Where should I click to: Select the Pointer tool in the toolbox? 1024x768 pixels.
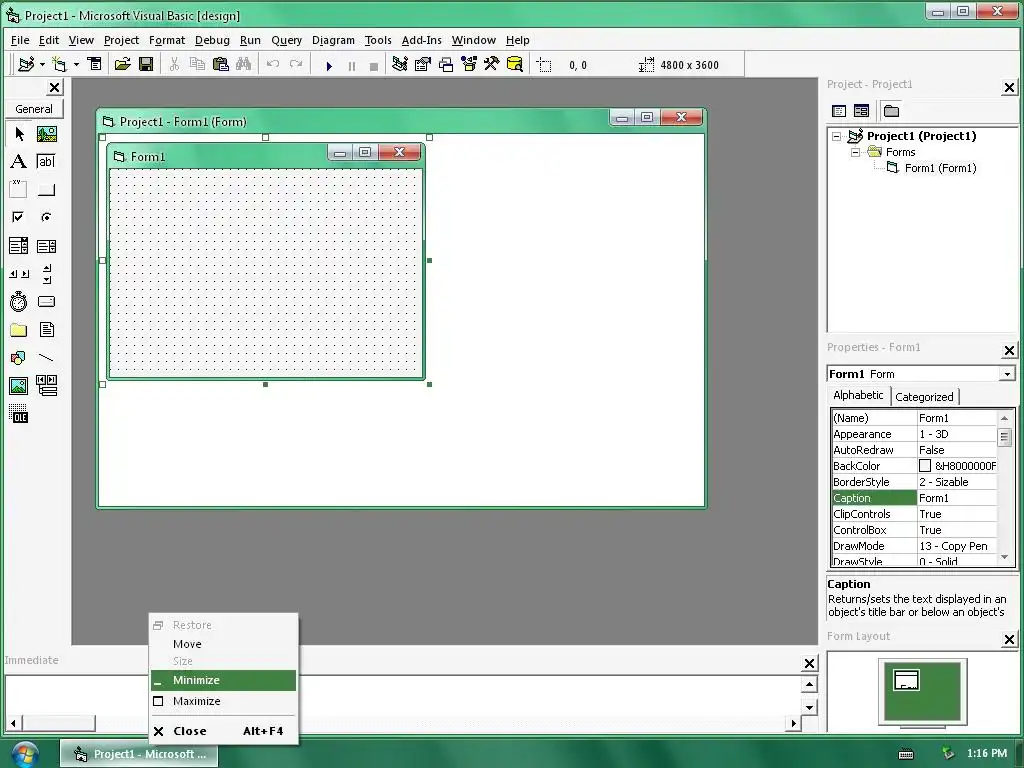[x=19, y=135]
